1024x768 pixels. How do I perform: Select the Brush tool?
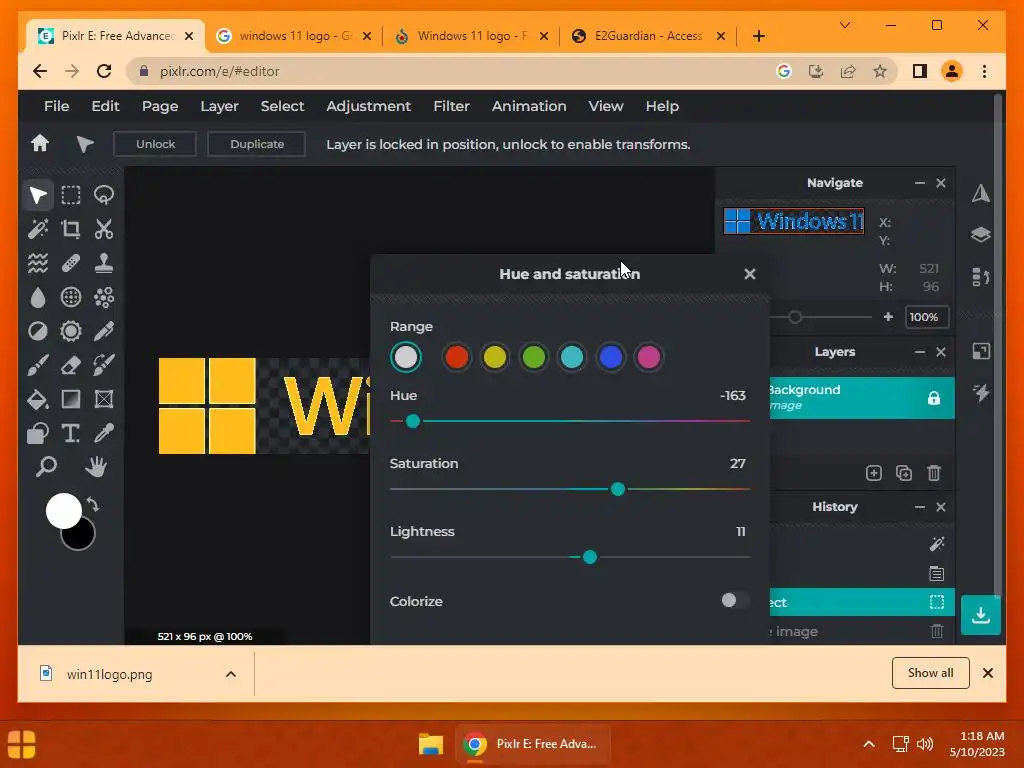click(x=38, y=365)
